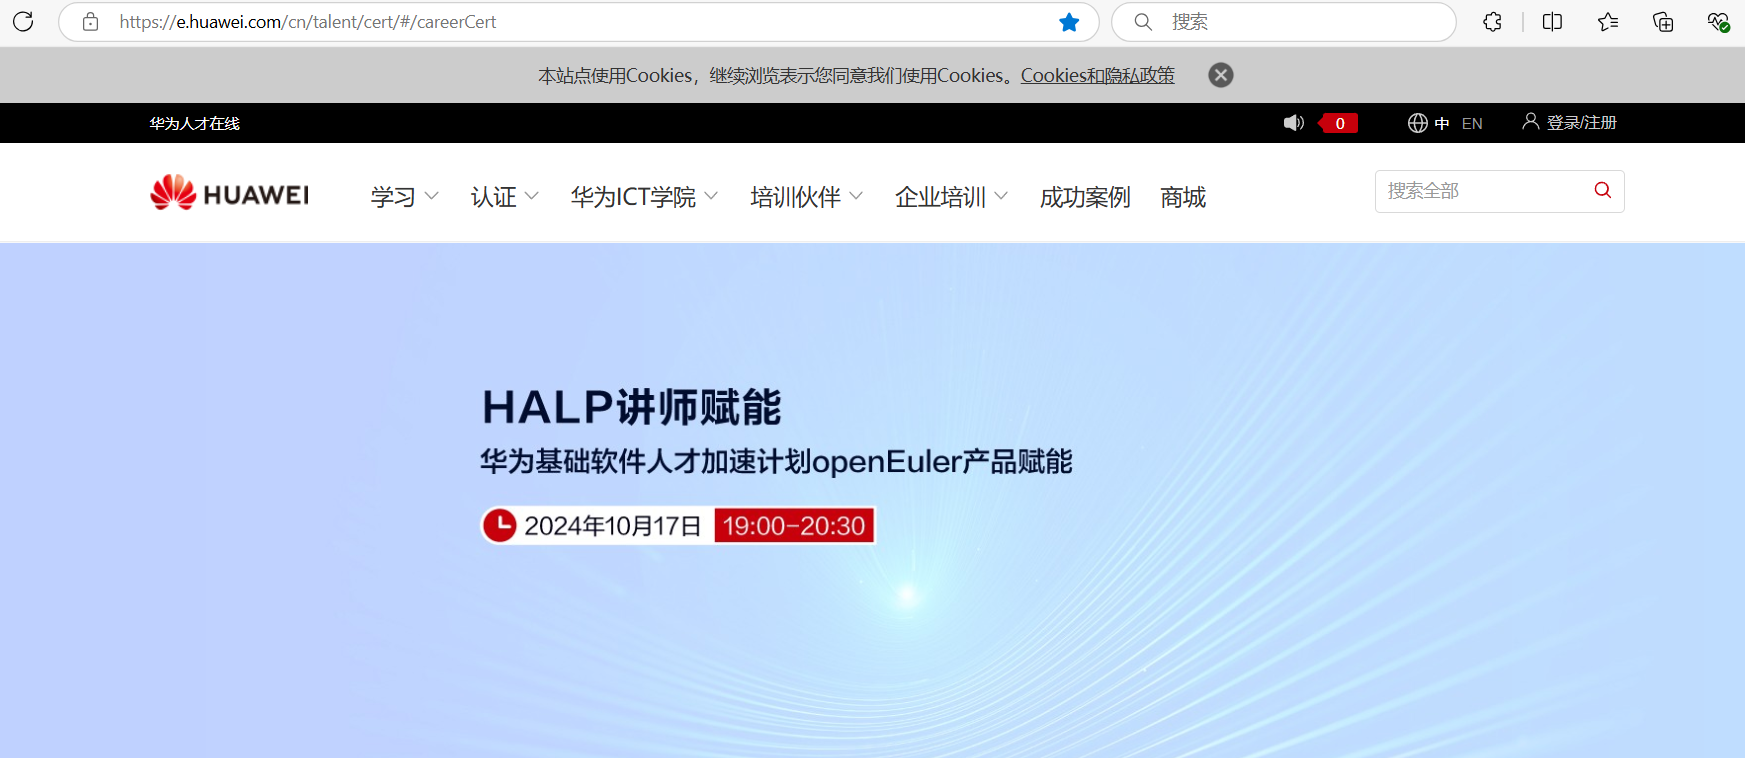The height and width of the screenshot is (758, 1745).
Task: Expand the 企业培训 menu
Action: pos(951,197)
